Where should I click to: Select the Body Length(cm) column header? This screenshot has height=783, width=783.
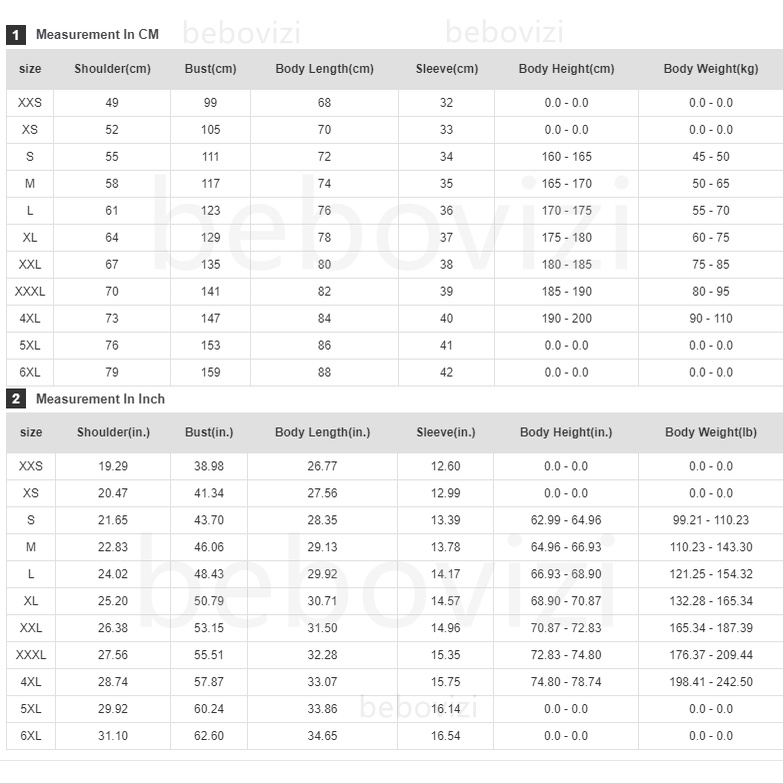324,69
